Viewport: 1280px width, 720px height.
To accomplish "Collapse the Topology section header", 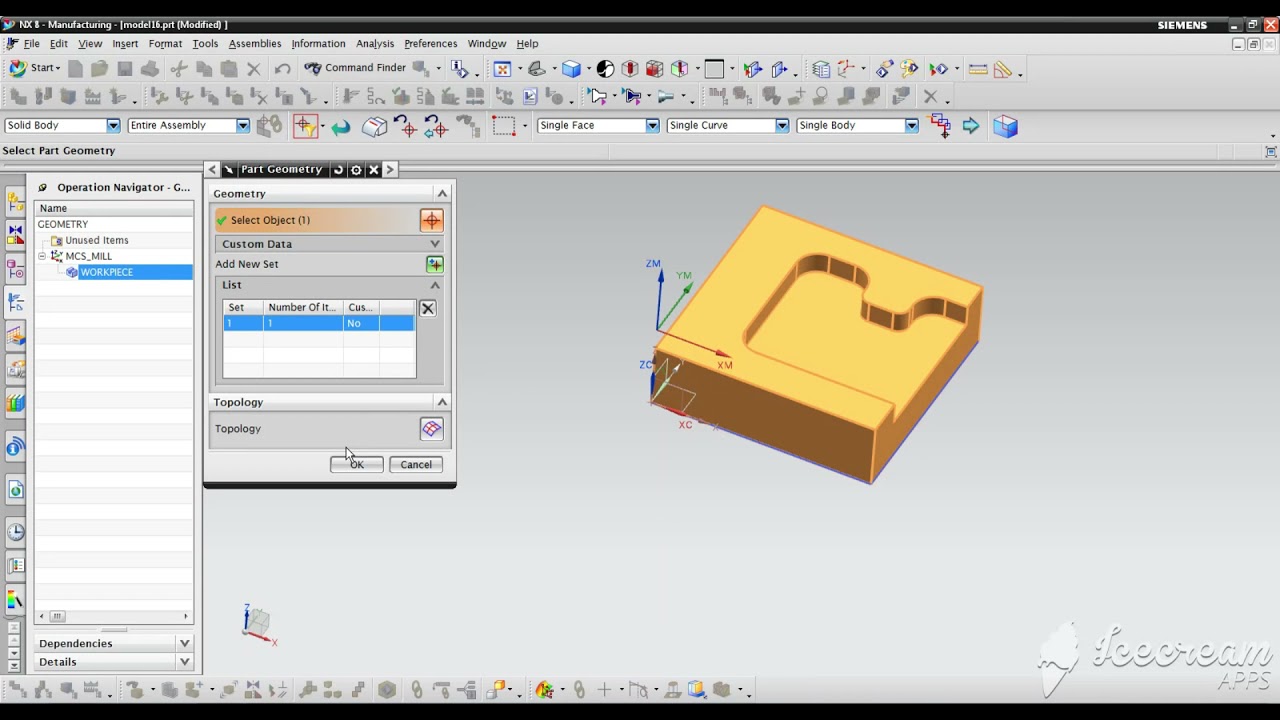I will pyautogui.click(x=442, y=402).
